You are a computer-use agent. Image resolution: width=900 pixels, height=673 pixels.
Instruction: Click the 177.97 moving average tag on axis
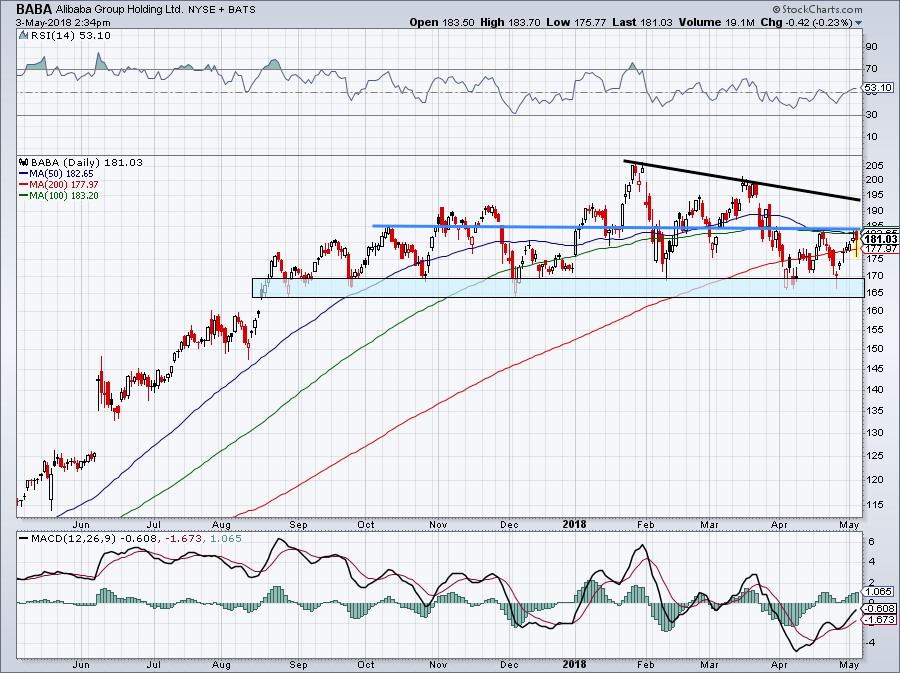(880, 248)
